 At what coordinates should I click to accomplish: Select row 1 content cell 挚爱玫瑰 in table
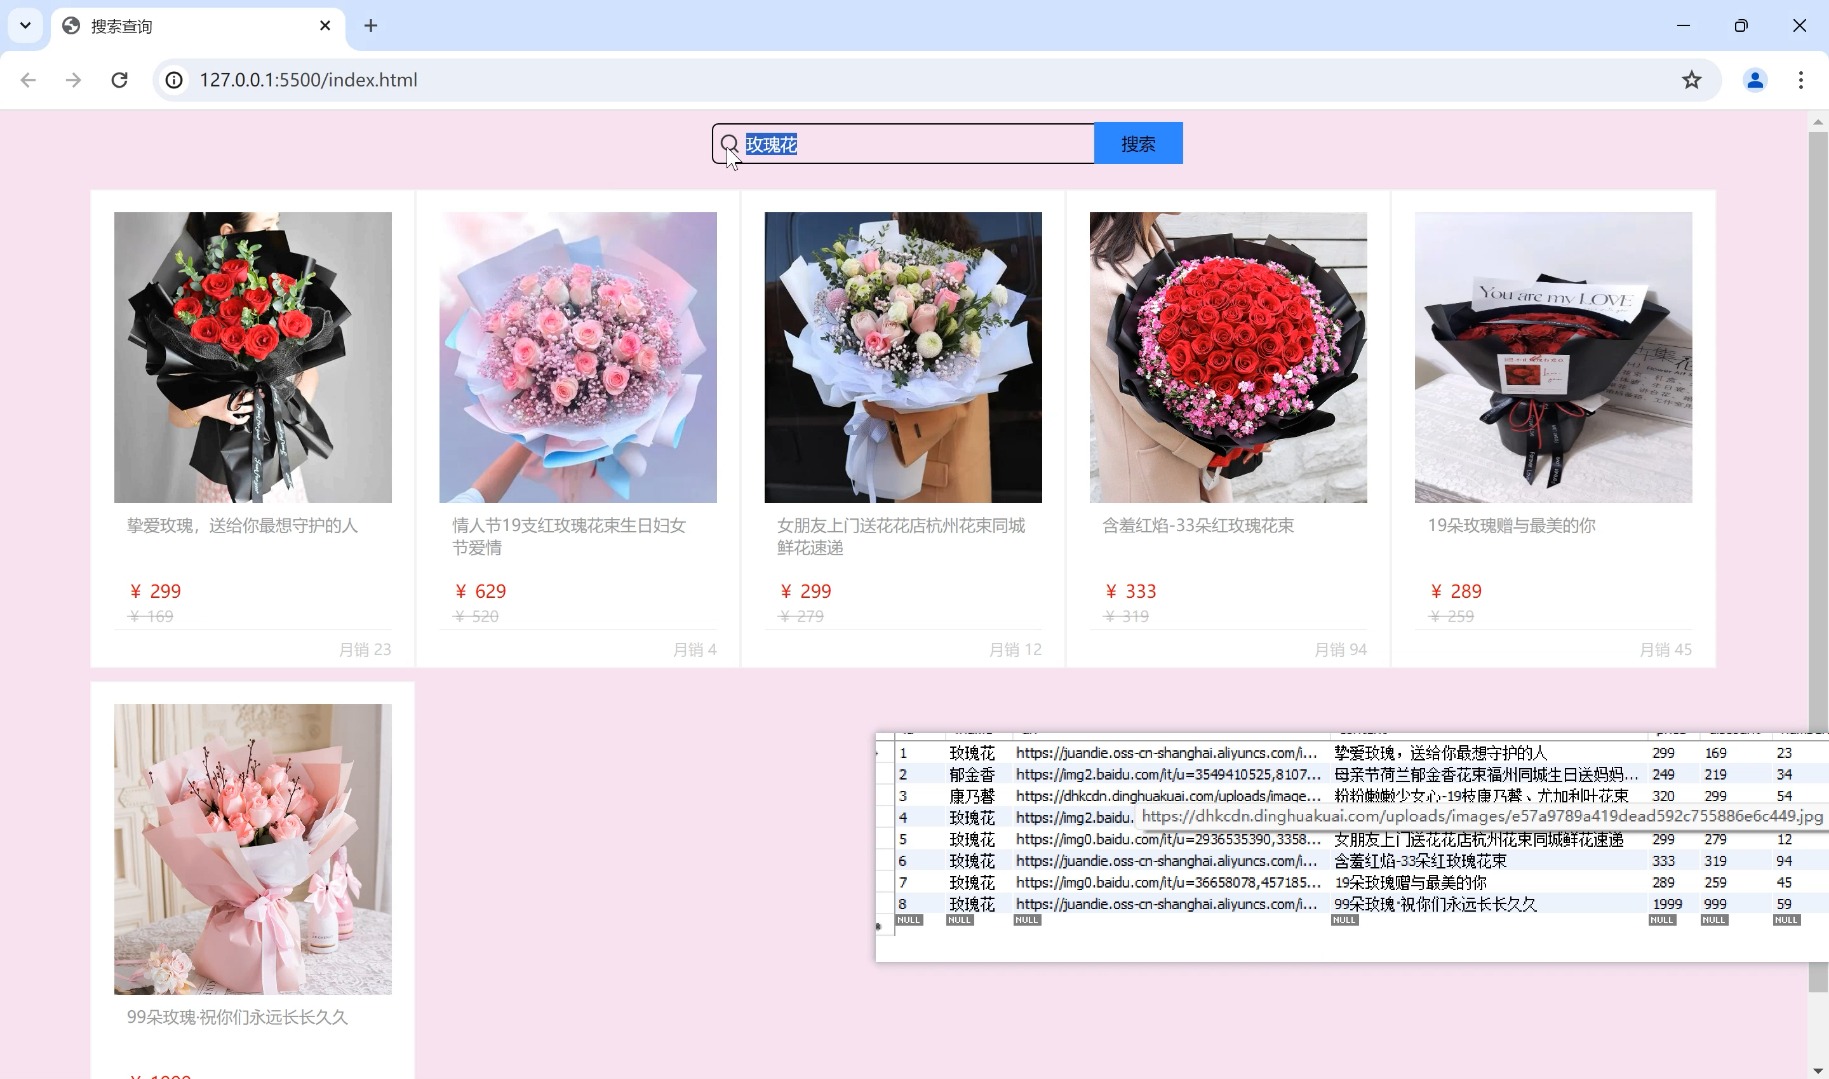tap(1440, 753)
